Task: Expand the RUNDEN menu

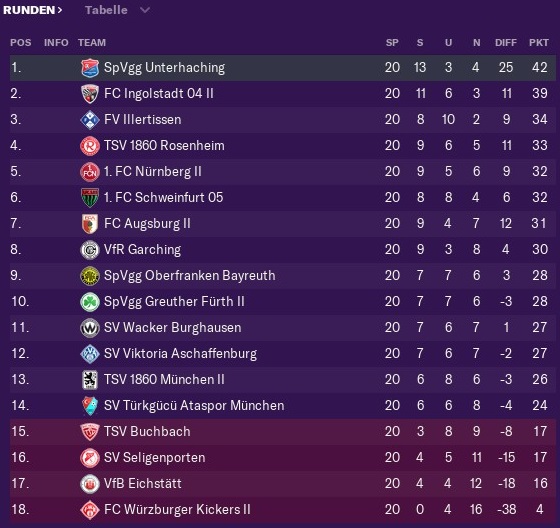Action: pyautogui.click(x=32, y=10)
